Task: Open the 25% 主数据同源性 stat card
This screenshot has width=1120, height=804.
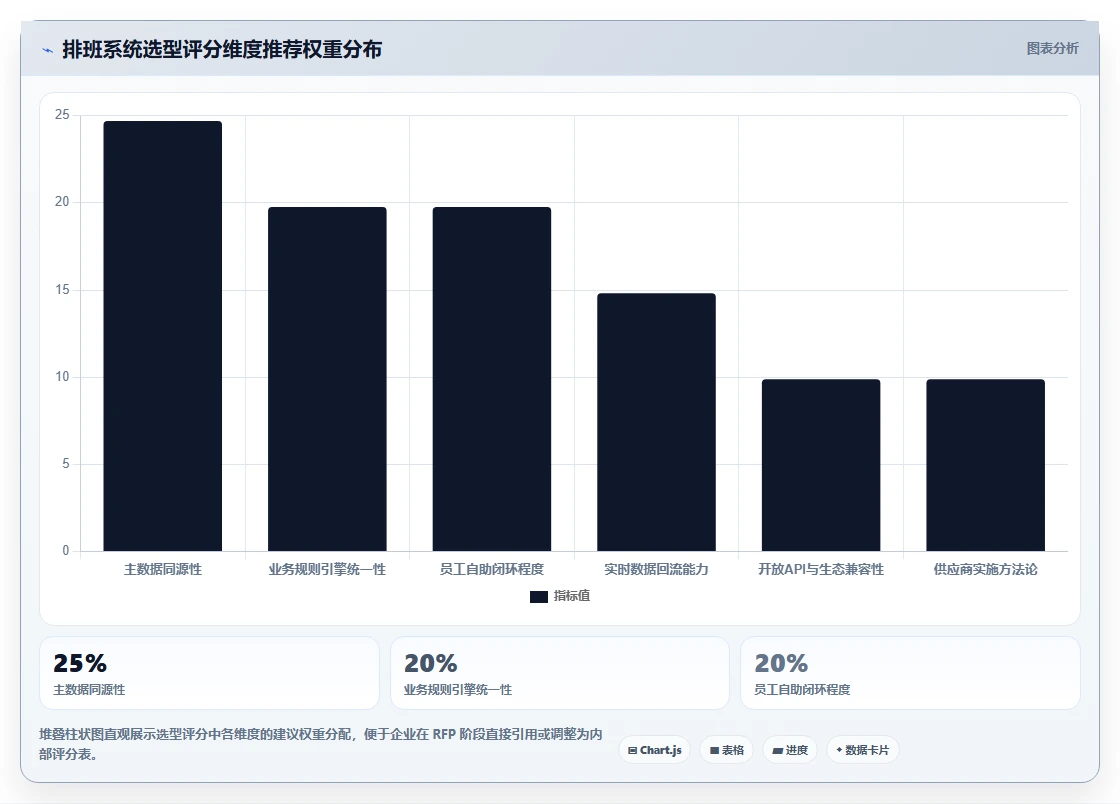Action: 209,673
